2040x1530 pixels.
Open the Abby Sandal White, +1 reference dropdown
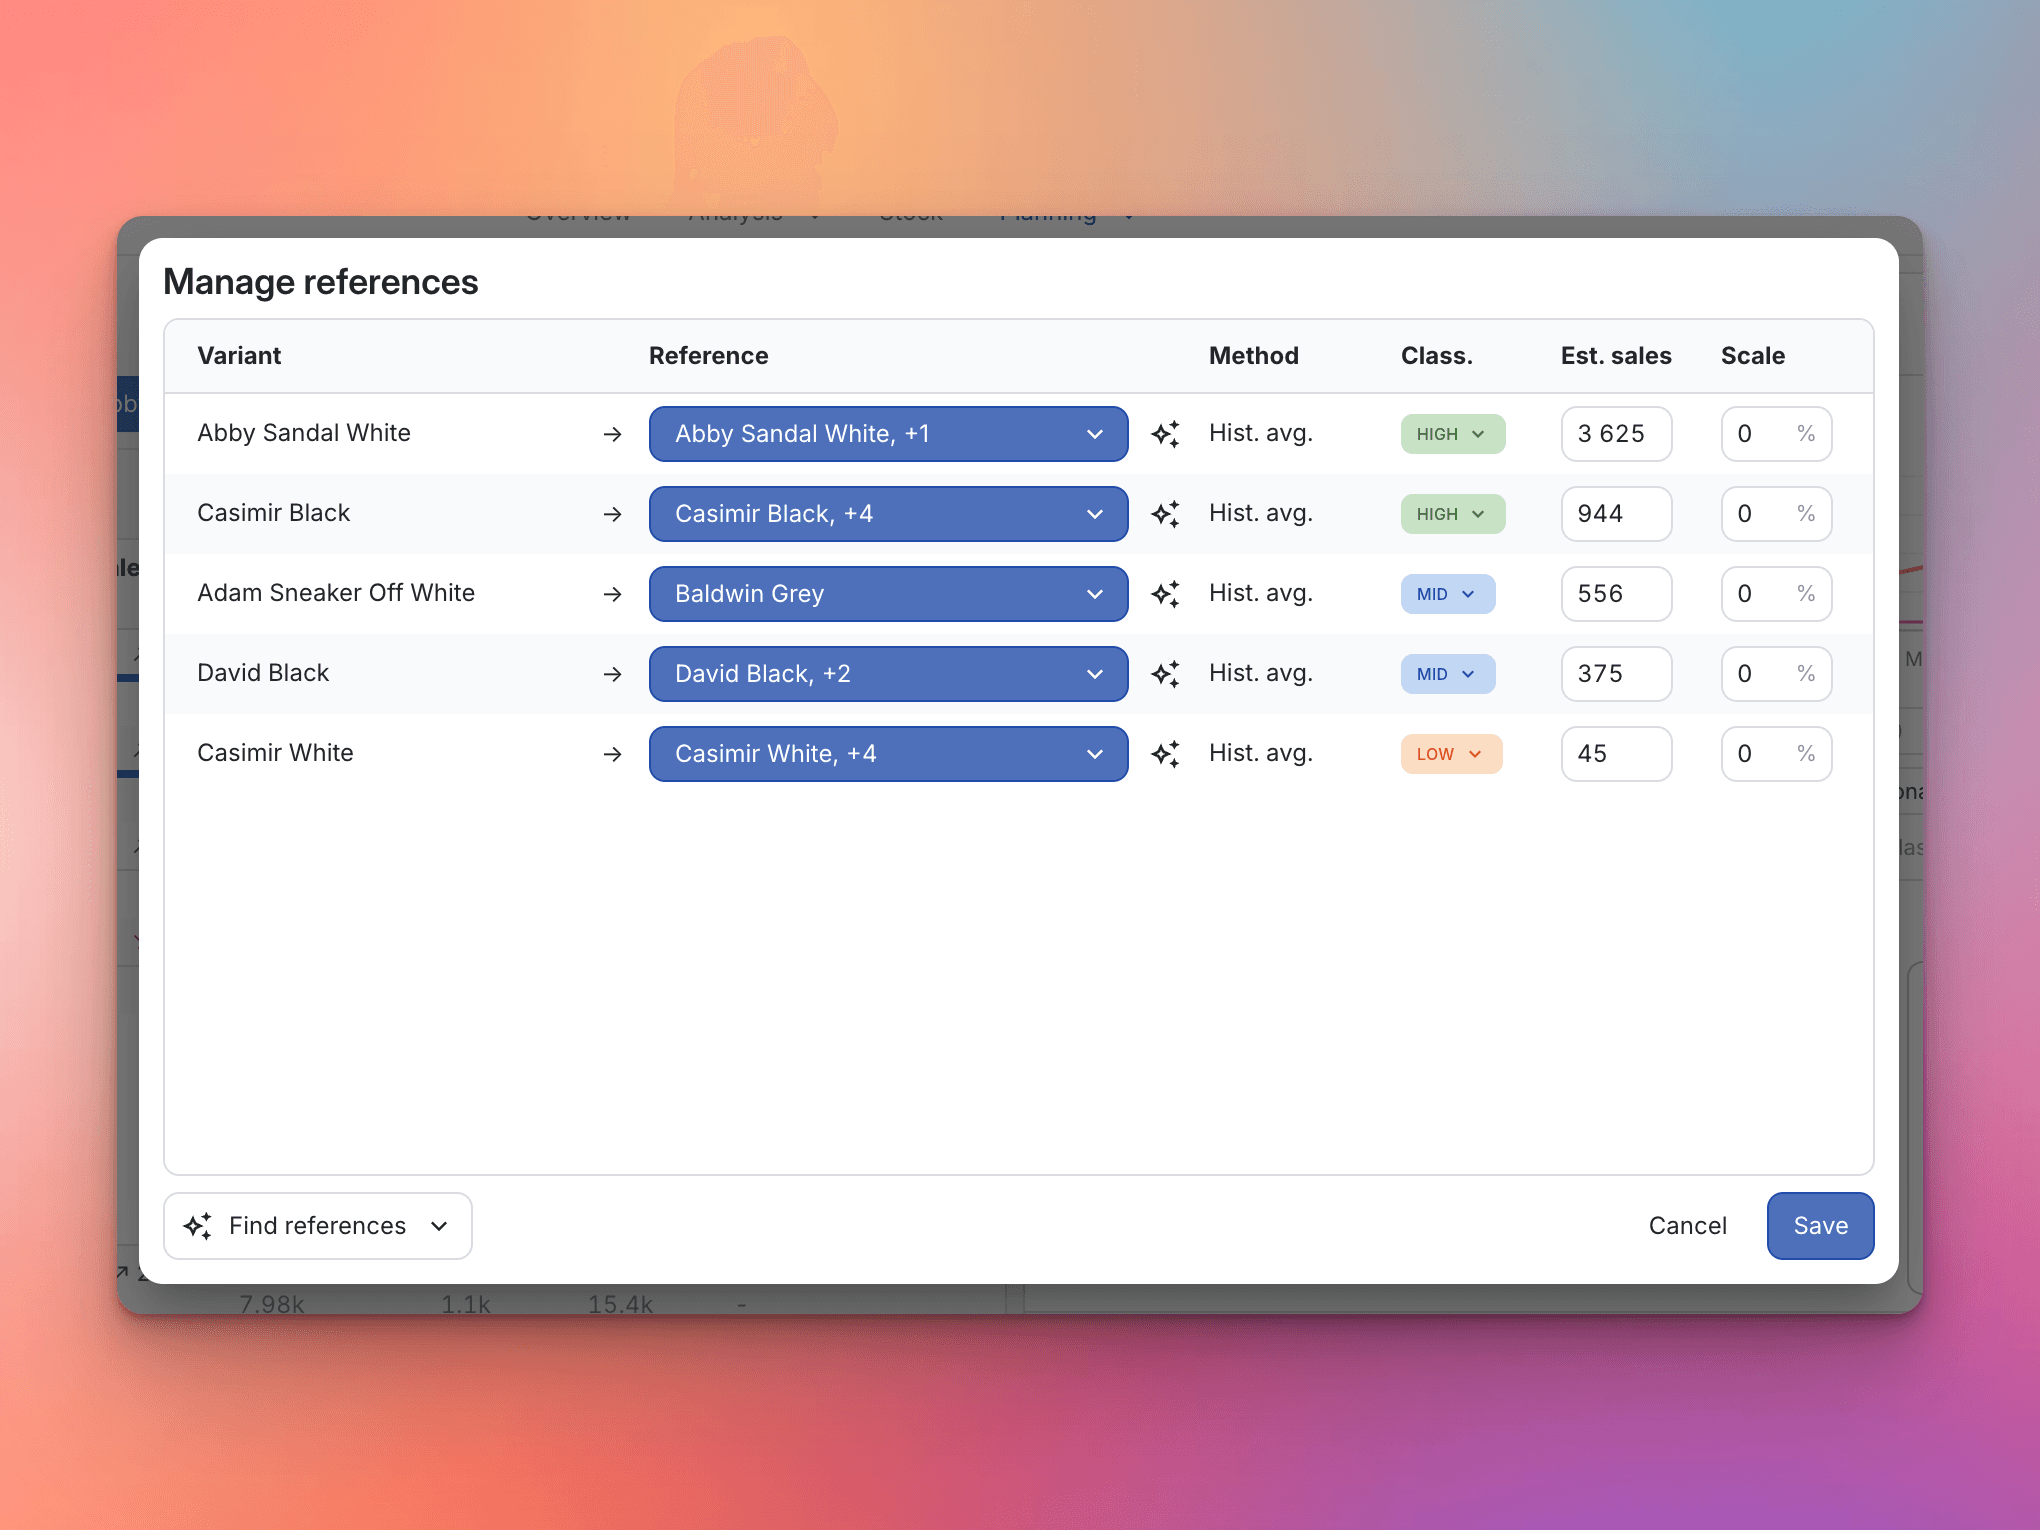888,434
